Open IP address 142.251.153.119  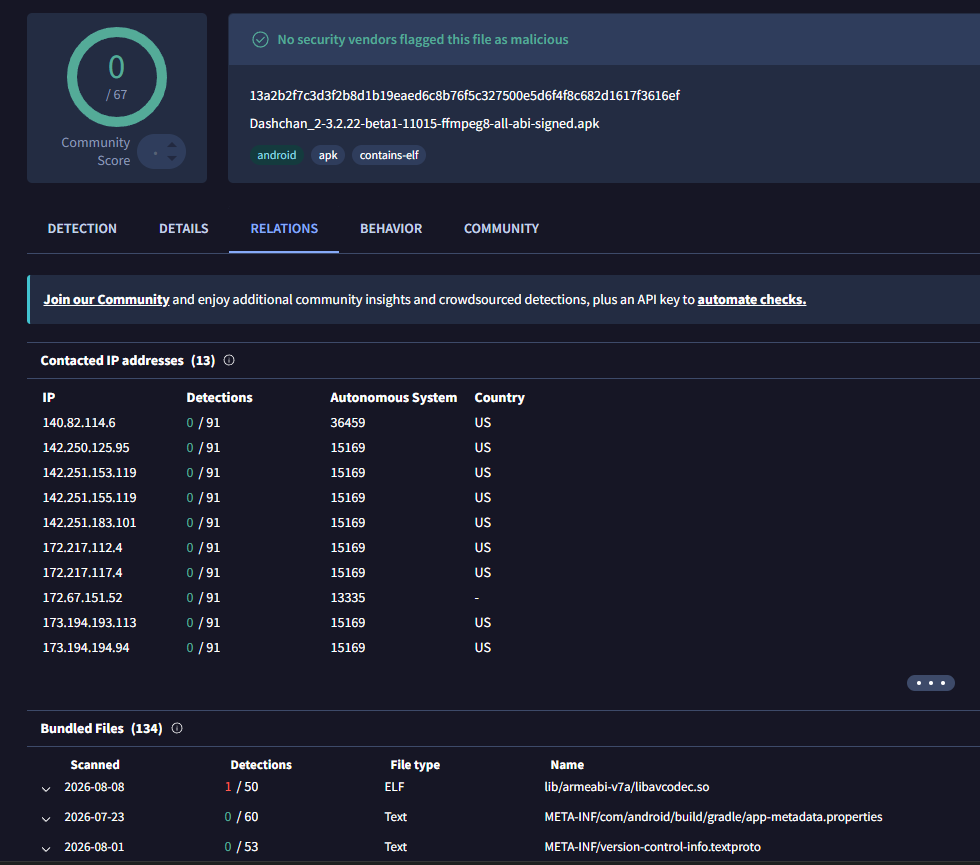pyautogui.click(x=89, y=472)
